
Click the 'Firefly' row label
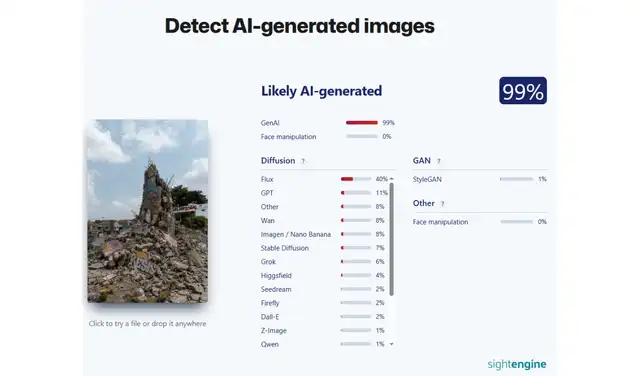pos(270,303)
